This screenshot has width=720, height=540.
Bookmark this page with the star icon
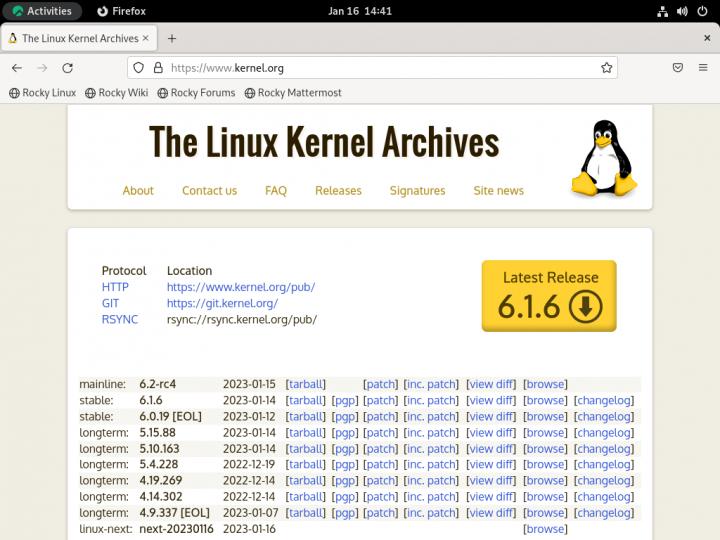(x=606, y=68)
